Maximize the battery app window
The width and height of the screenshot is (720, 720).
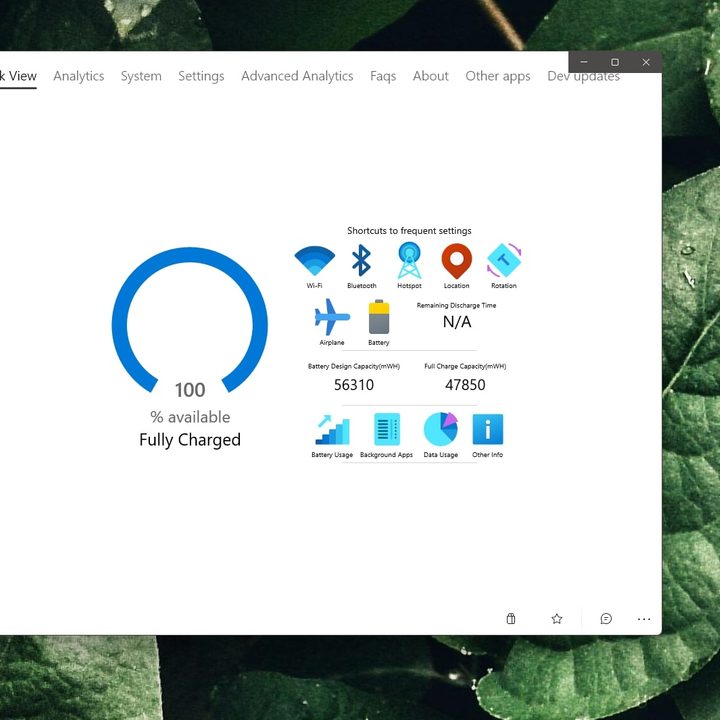(x=615, y=62)
